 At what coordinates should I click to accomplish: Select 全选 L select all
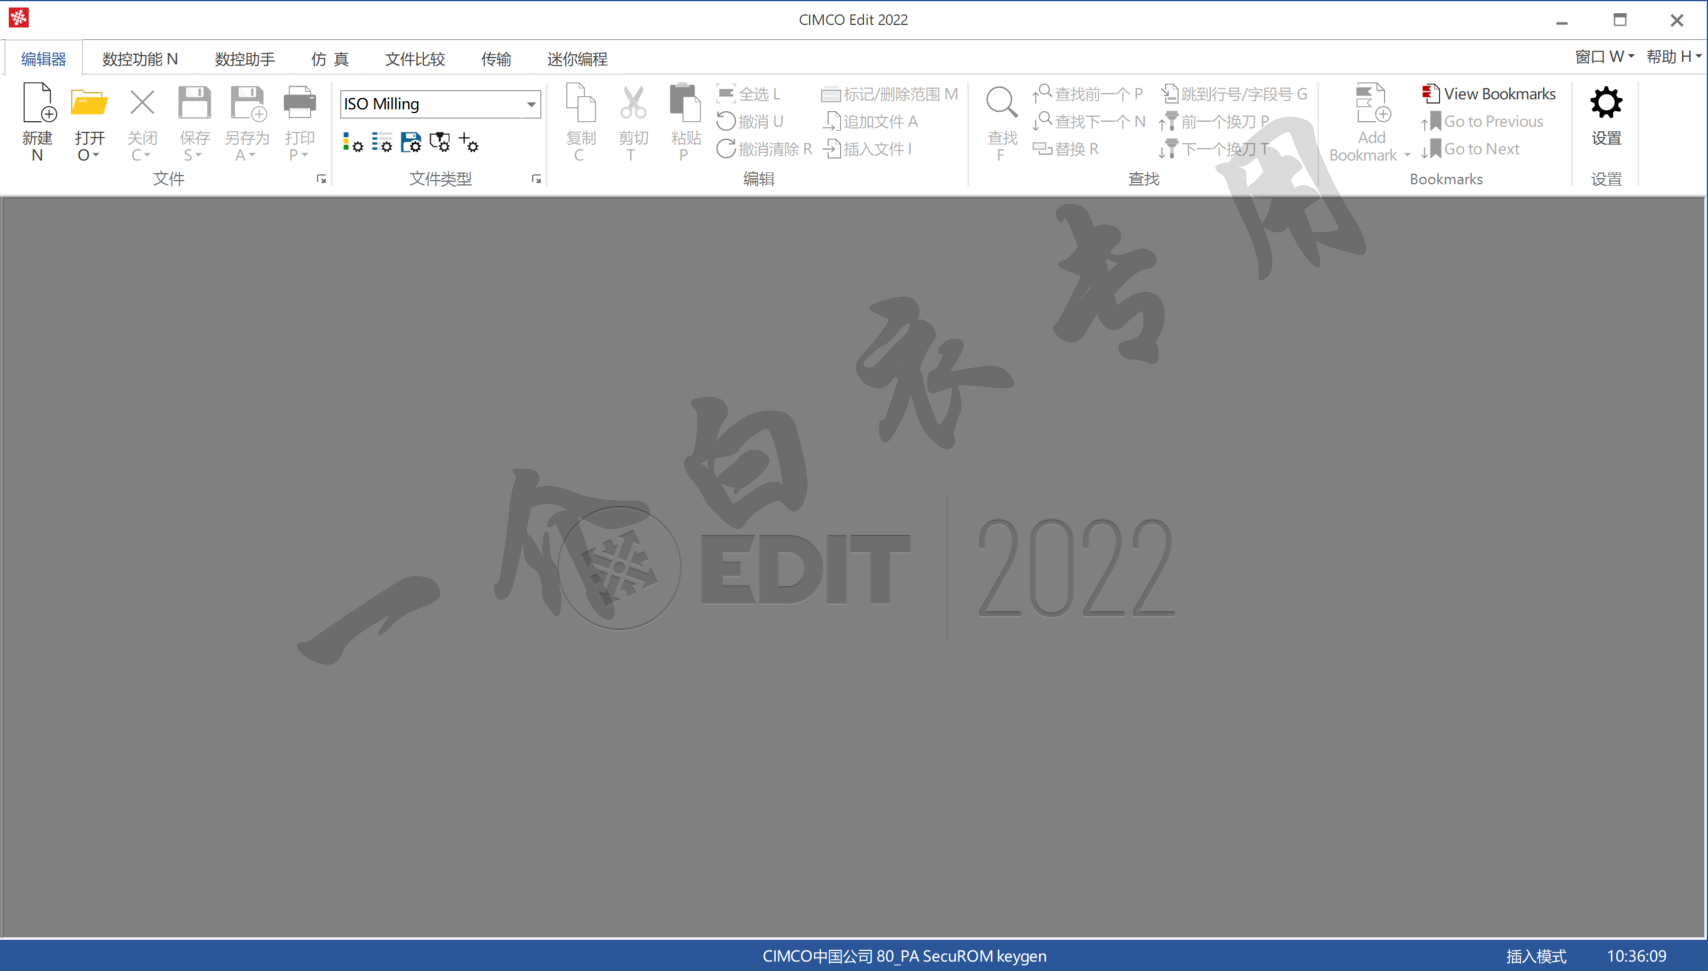click(748, 94)
